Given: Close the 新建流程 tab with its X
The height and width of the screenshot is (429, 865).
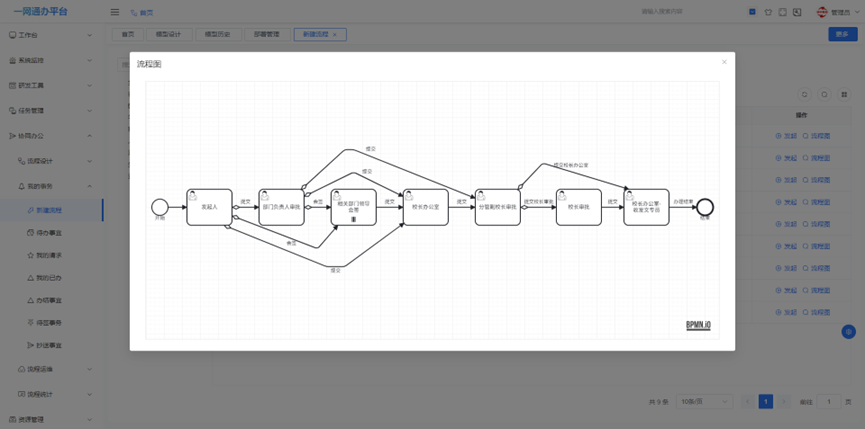Looking at the screenshot, I should click(335, 34).
